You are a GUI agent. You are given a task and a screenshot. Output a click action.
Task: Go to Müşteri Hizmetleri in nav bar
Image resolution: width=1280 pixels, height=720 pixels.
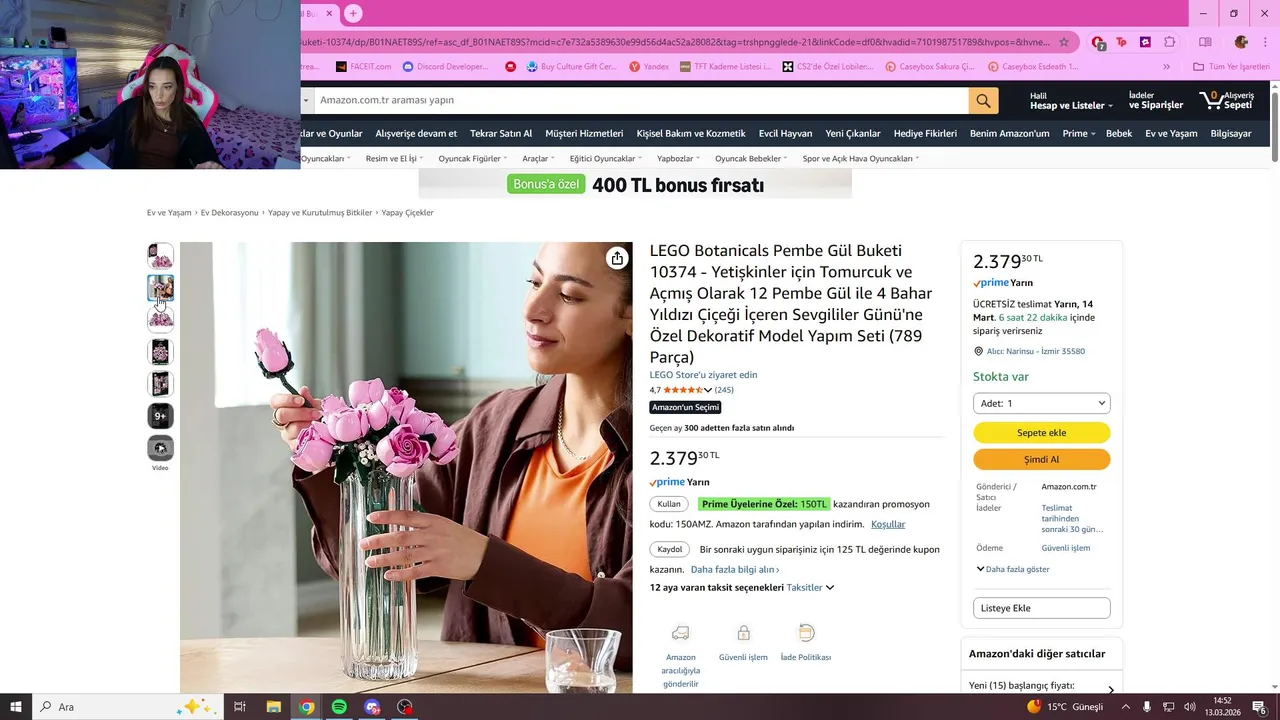(x=584, y=133)
